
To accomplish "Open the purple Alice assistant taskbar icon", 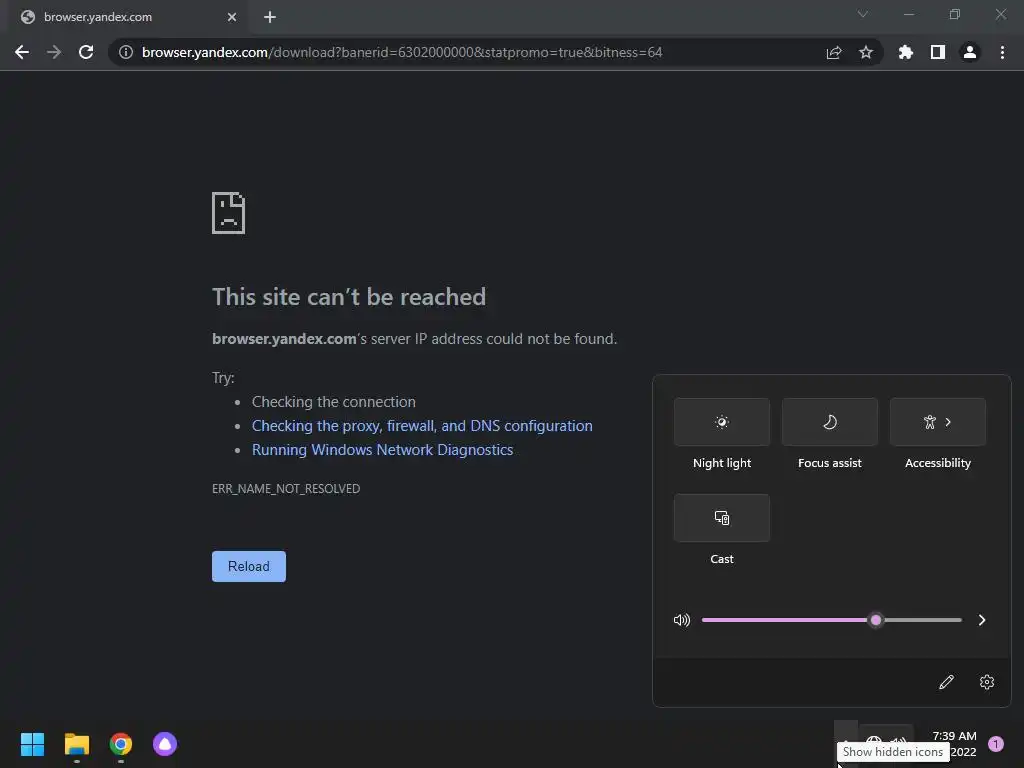I will point(165,744).
